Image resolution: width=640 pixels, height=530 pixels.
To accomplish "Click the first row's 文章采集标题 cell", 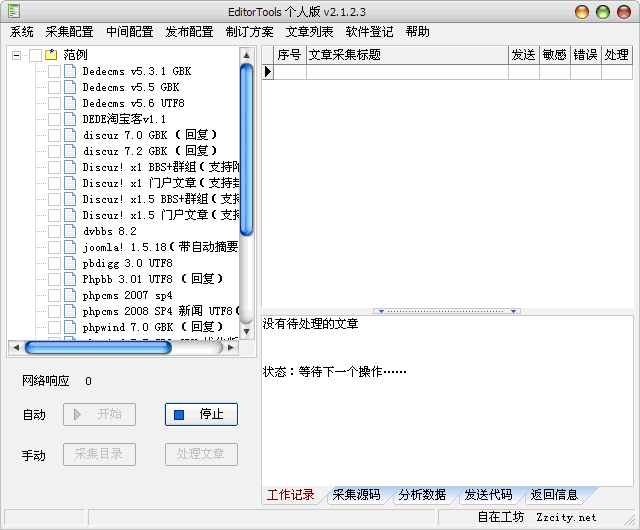I will click(406, 72).
